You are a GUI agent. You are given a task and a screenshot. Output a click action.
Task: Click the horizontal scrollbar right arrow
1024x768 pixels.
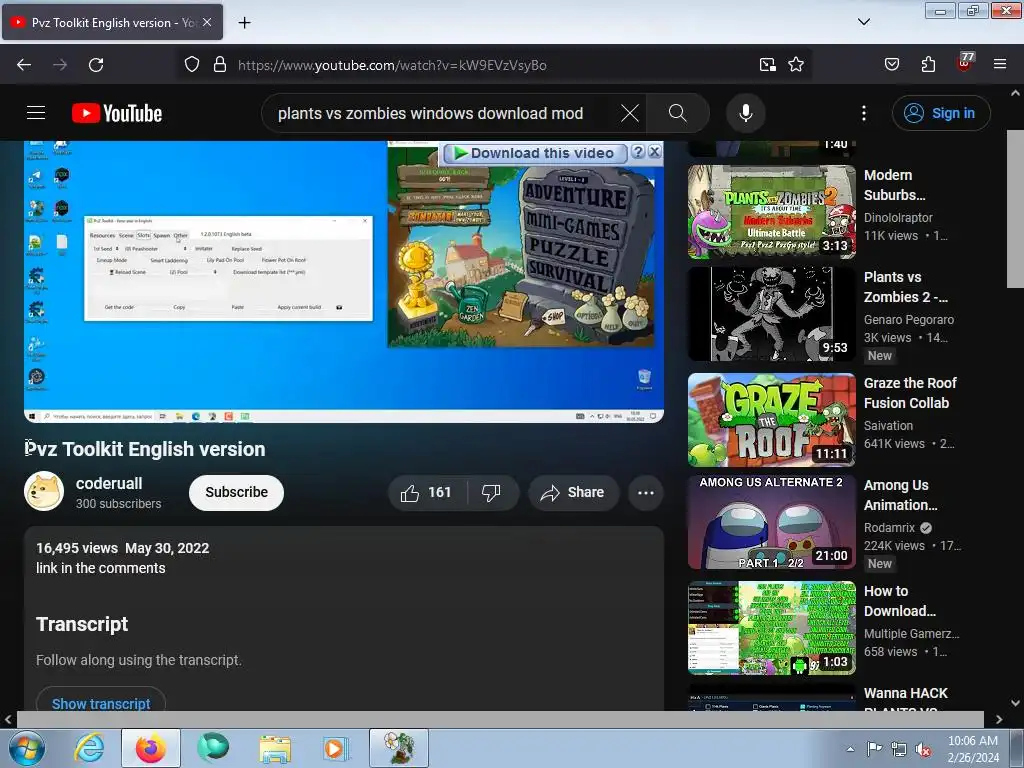[x=999, y=719]
